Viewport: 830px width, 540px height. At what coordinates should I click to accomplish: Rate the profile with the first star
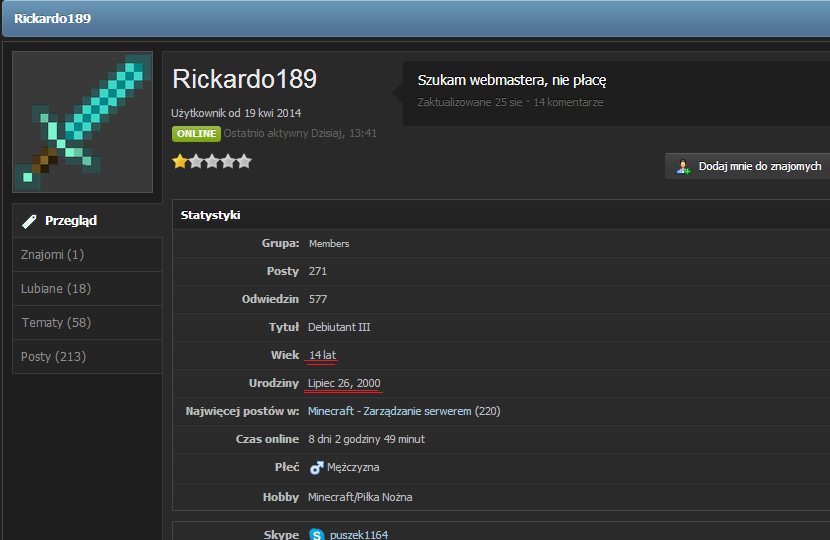click(x=180, y=161)
